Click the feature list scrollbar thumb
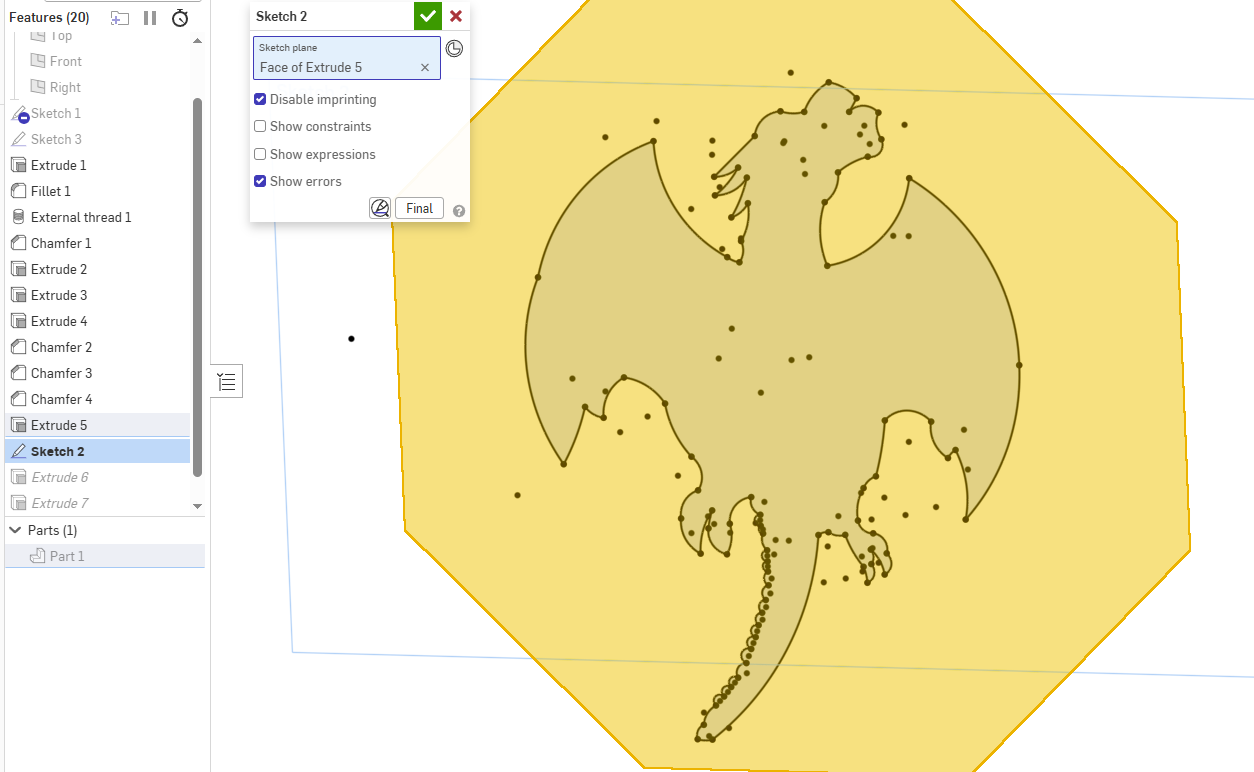 pyautogui.click(x=197, y=286)
